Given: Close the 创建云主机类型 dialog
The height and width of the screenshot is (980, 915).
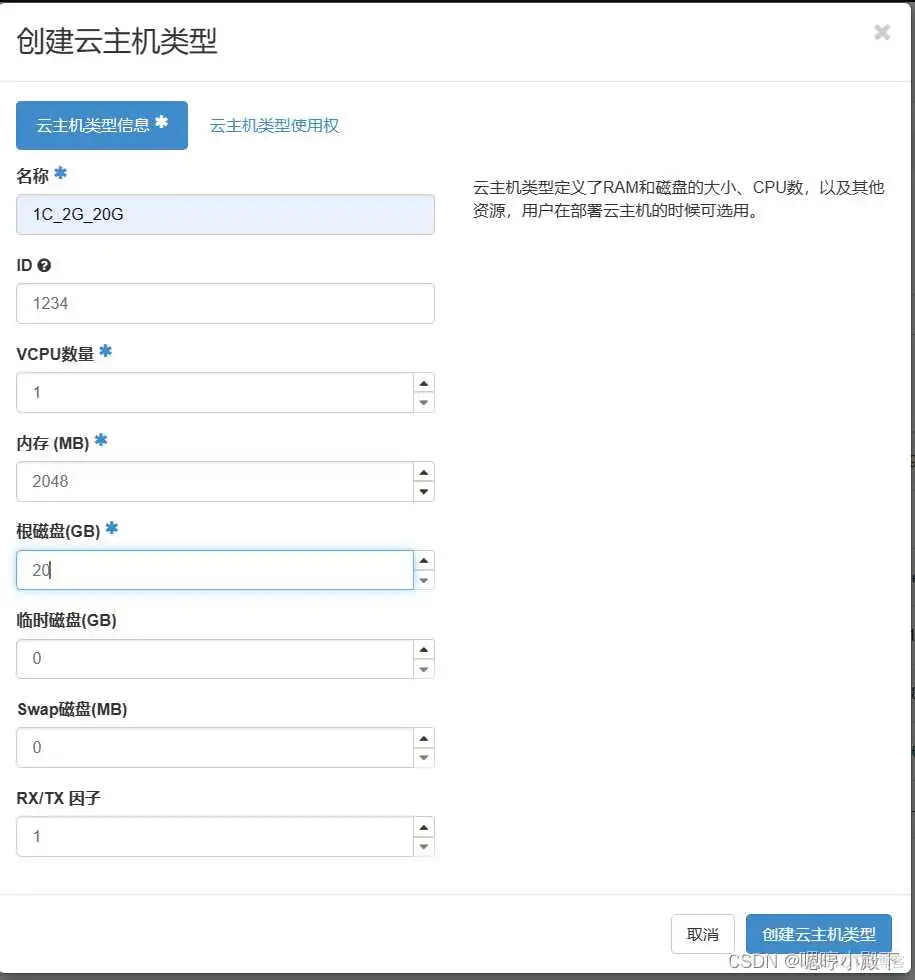Looking at the screenshot, I should 881,32.
